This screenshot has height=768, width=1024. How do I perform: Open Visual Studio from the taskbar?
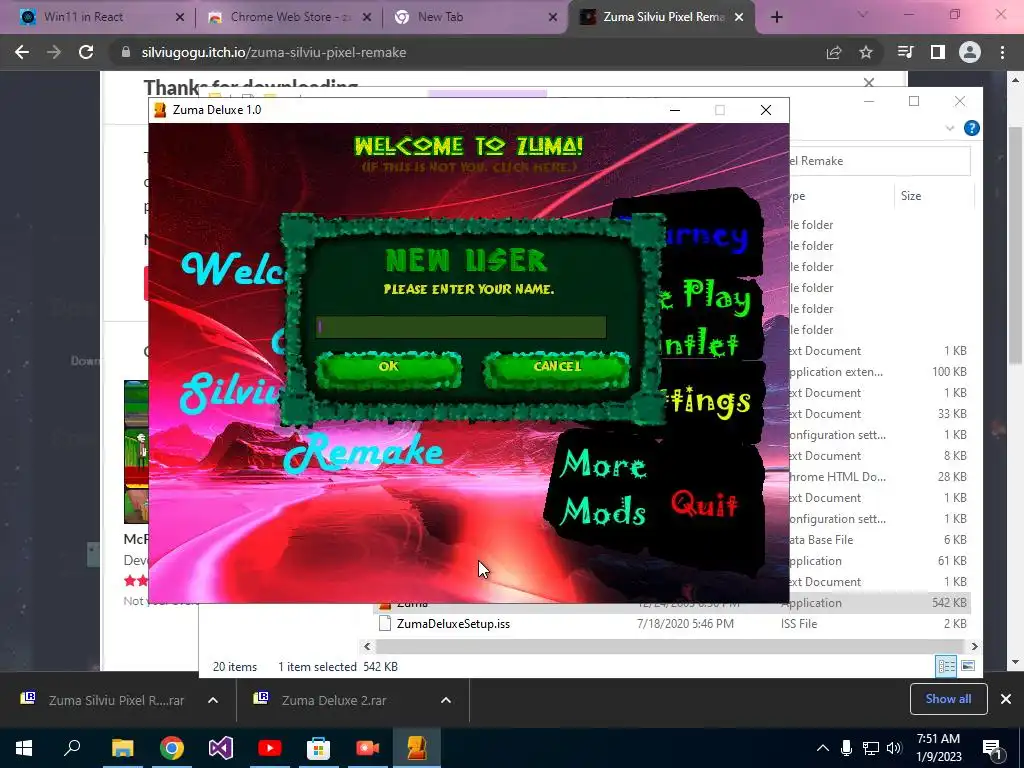pyautogui.click(x=221, y=748)
